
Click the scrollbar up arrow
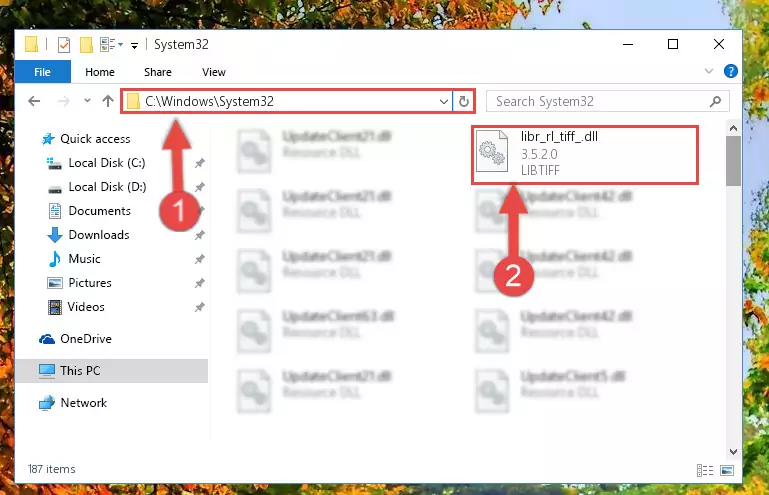click(733, 128)
